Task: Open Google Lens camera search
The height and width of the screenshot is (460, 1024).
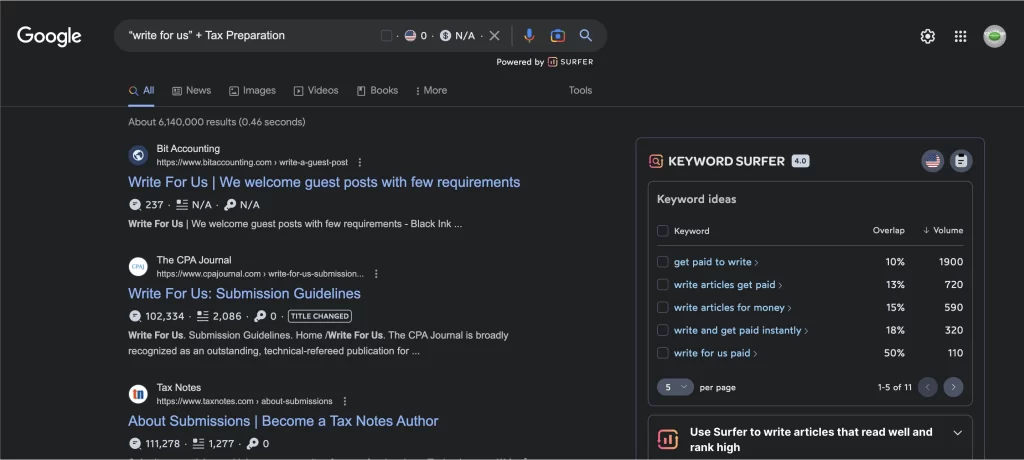Action: [557, 36]
